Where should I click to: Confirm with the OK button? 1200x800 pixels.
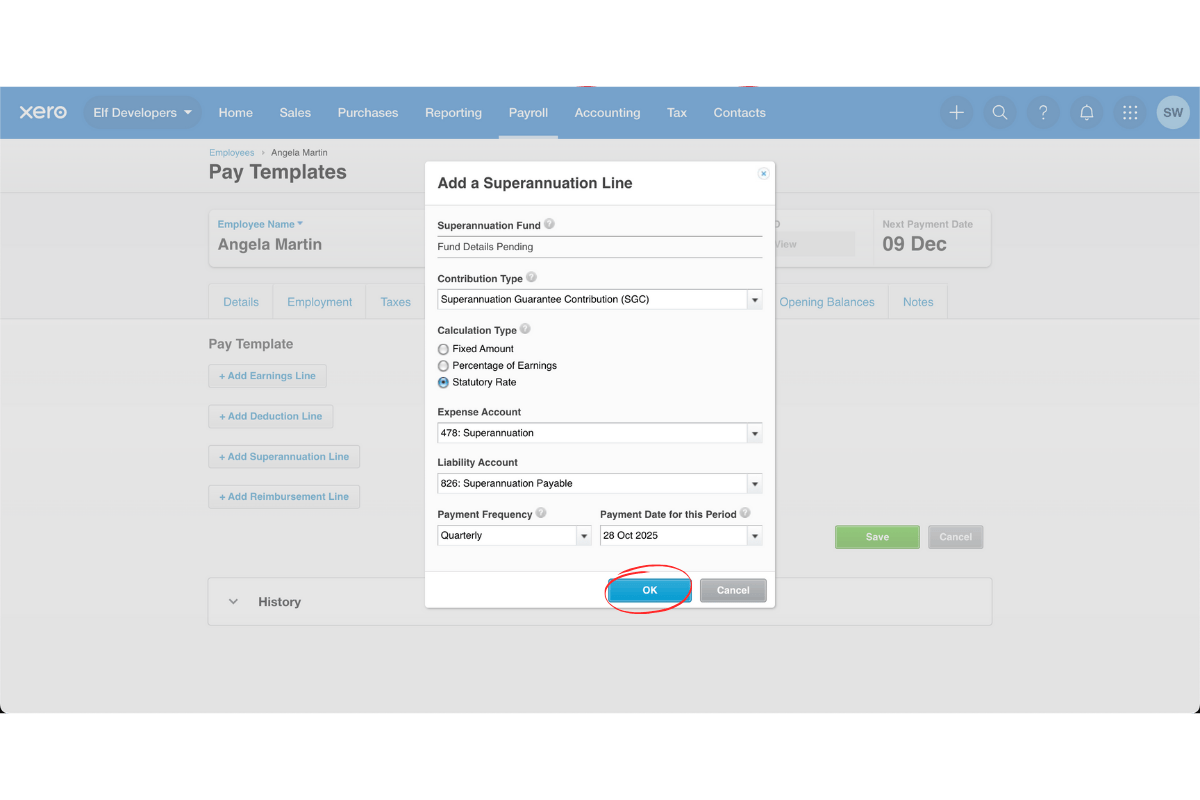648,589
